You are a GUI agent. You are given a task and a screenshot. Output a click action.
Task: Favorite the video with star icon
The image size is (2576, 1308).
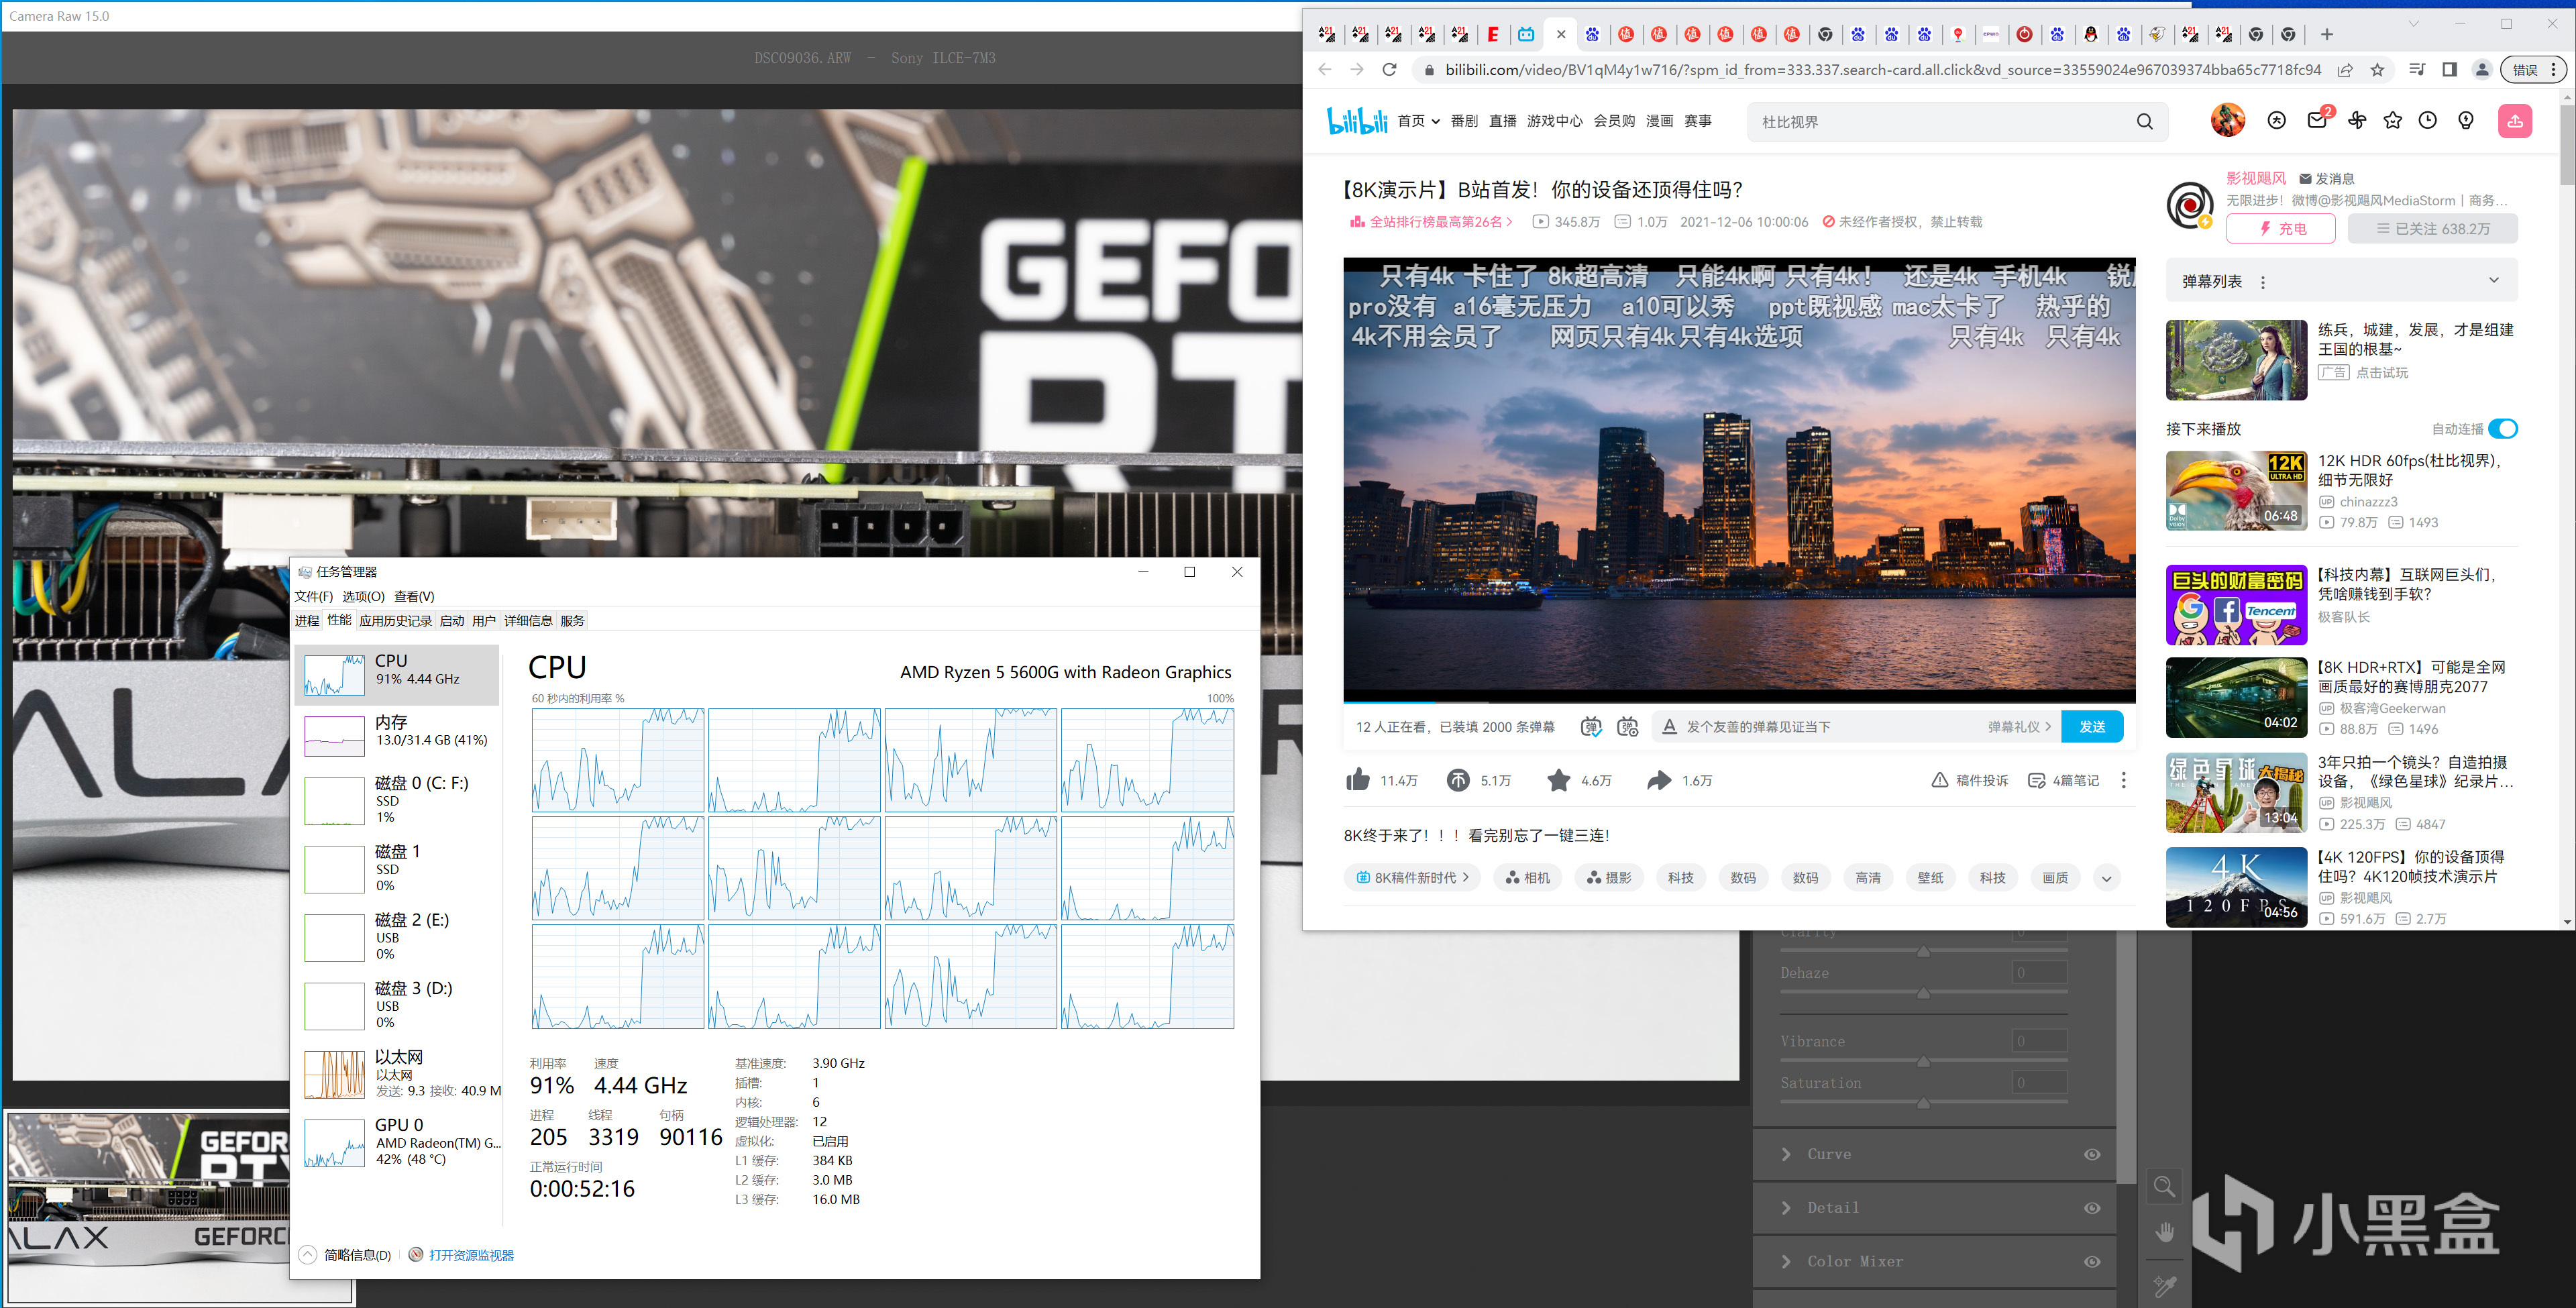pyautogui.click(x=1558, y=780)
